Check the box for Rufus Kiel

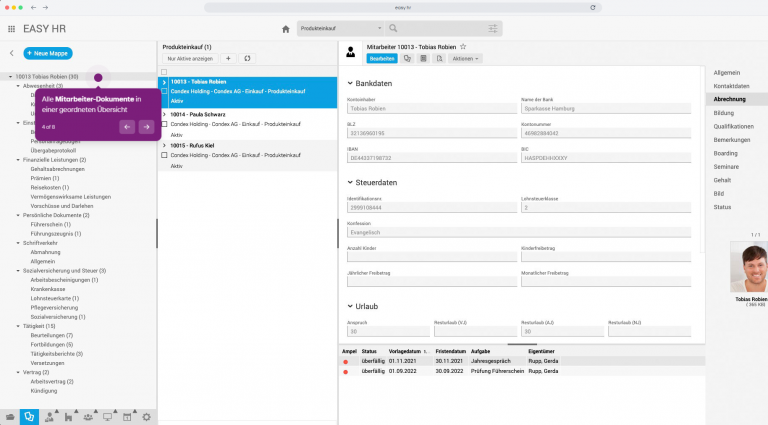coord(164,155)
